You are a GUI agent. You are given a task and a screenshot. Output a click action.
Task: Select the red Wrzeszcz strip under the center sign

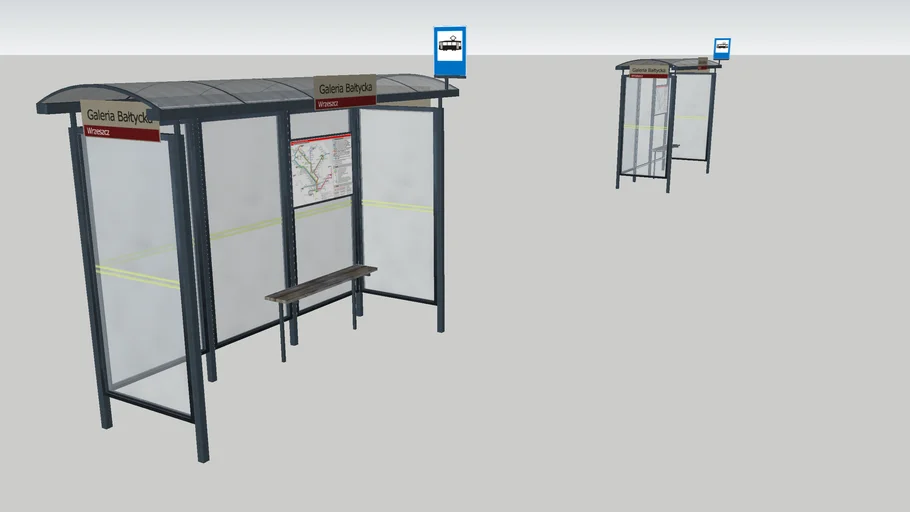click(x=345, y=102)
